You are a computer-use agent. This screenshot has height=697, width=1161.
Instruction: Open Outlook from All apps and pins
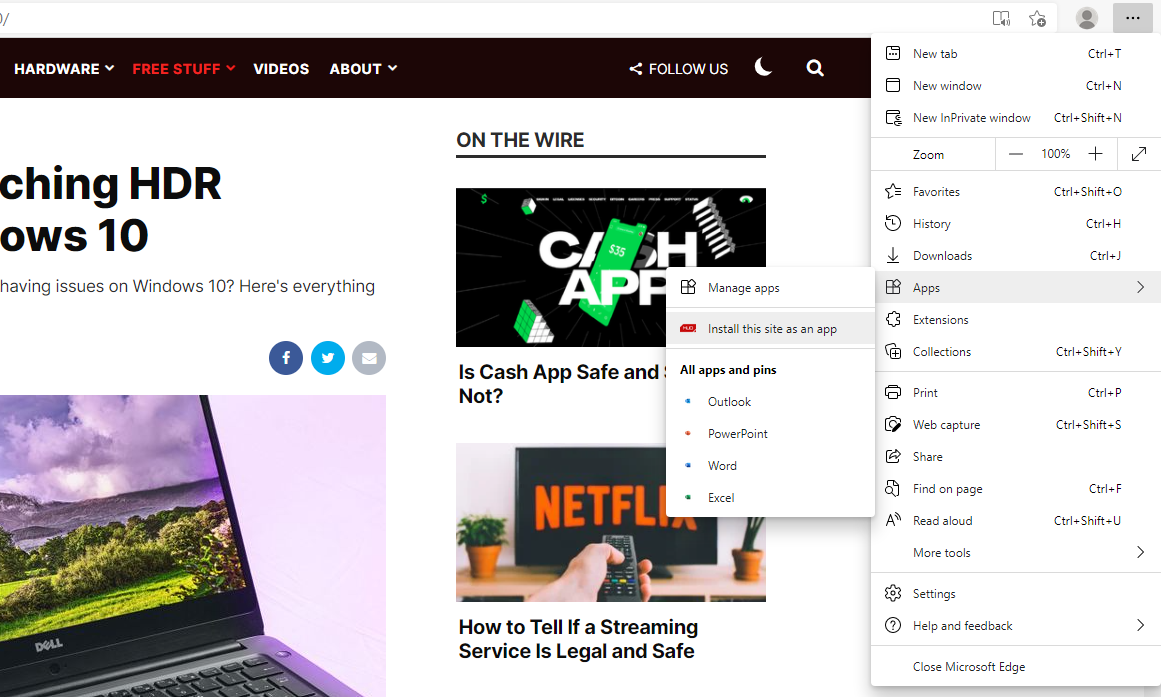771,401
